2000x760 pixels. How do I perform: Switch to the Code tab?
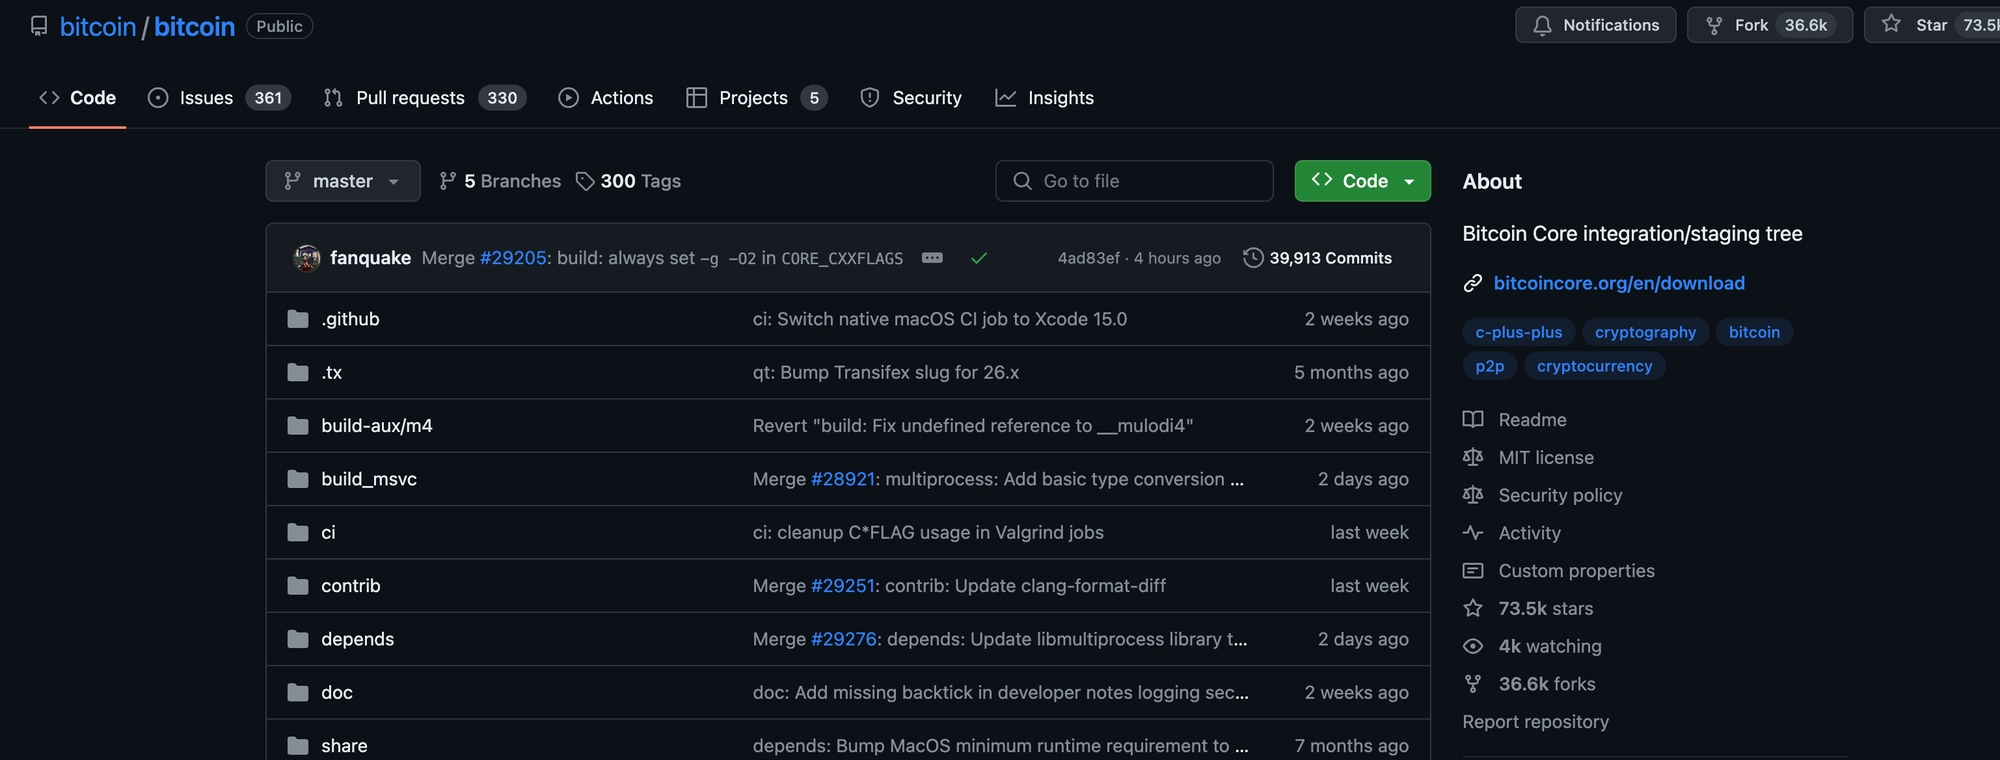coord(77,98)
